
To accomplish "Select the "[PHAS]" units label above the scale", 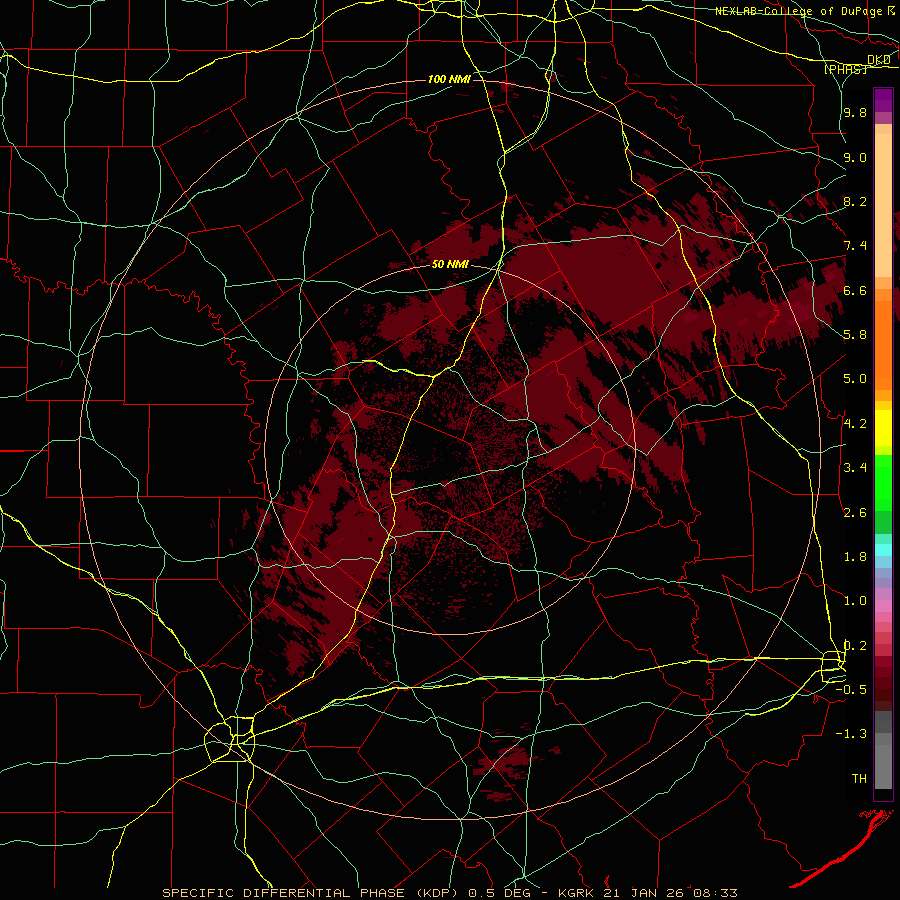I will 845,69.
